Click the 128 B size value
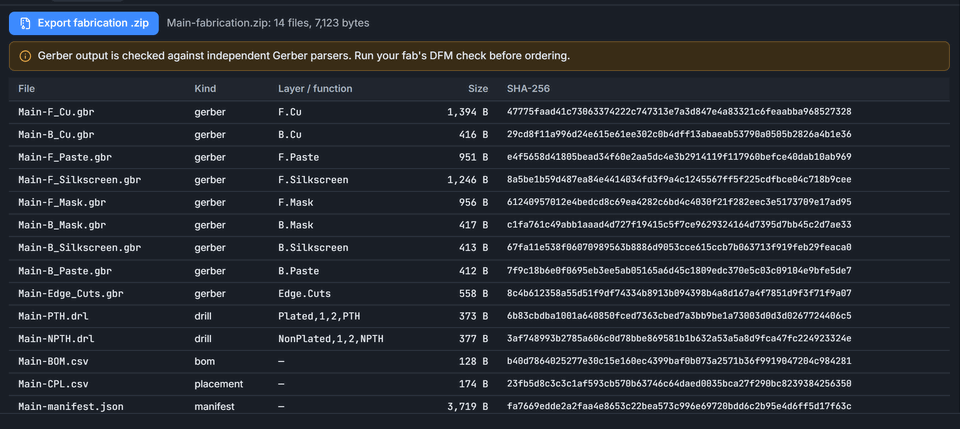Viewport: 960px width, 429px height. coord(474,362)
